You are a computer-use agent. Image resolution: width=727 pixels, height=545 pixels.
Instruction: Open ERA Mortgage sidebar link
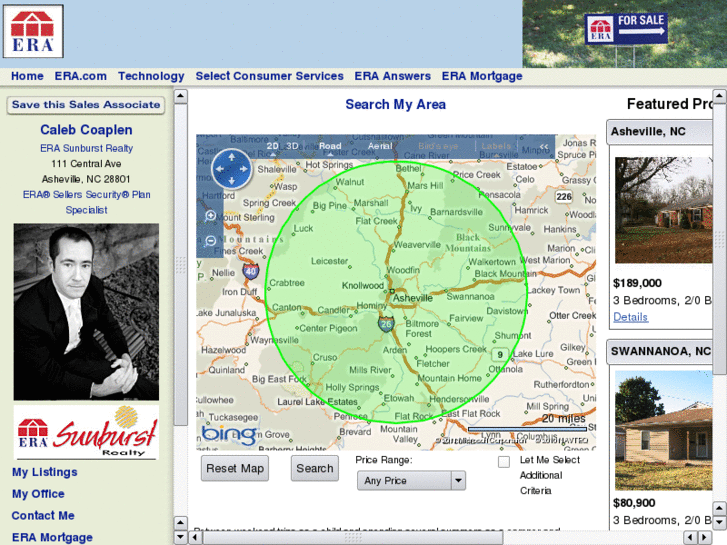tap(52, 538)
